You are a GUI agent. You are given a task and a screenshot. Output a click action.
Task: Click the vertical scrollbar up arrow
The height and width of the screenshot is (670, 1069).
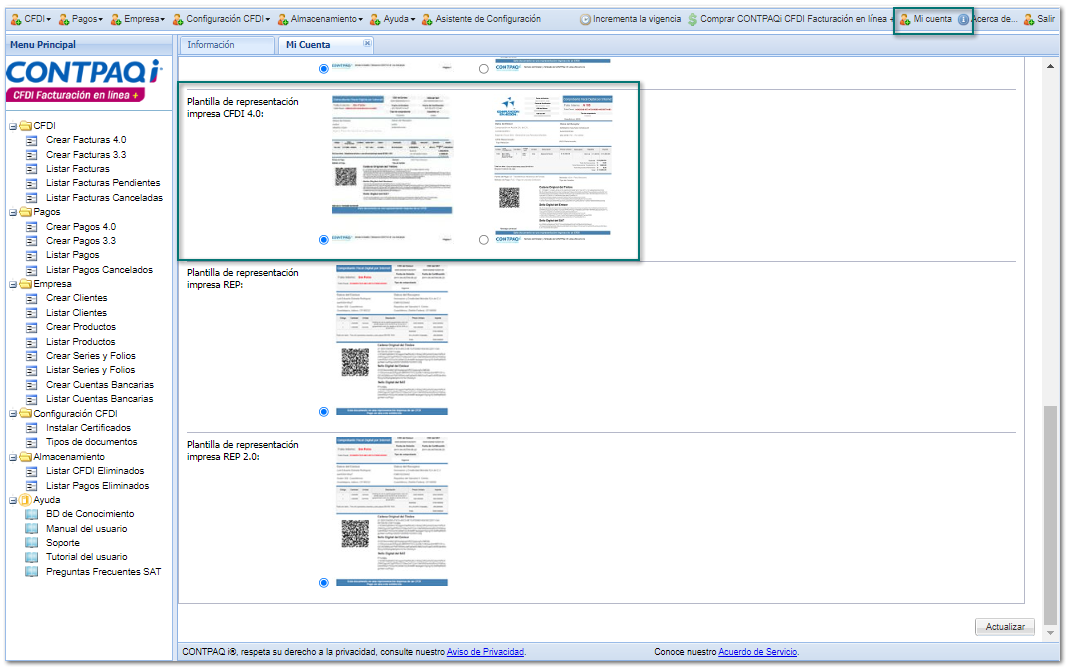pos(1051,66)
